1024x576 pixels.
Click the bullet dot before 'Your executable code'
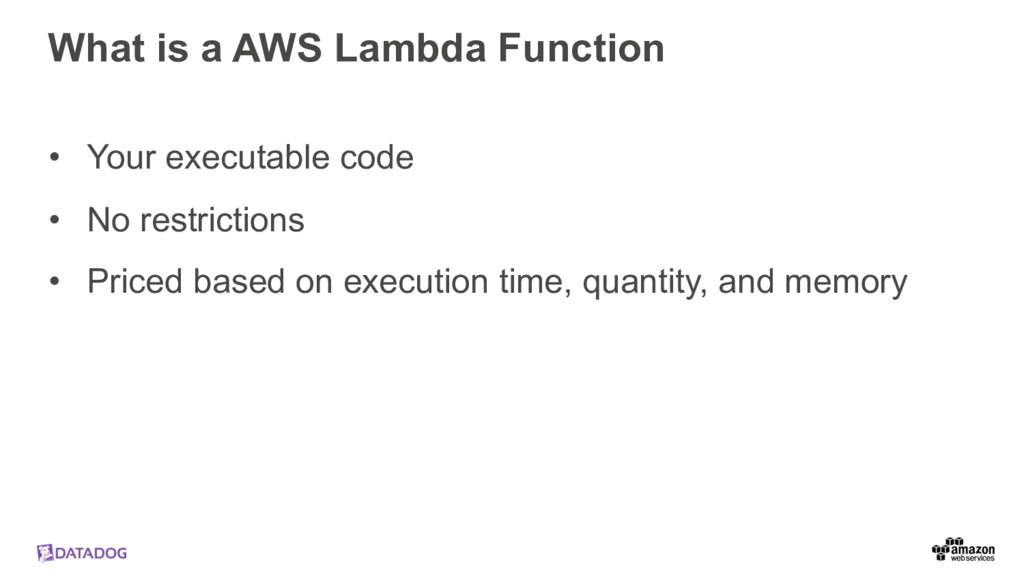click(x=56, y=158)
